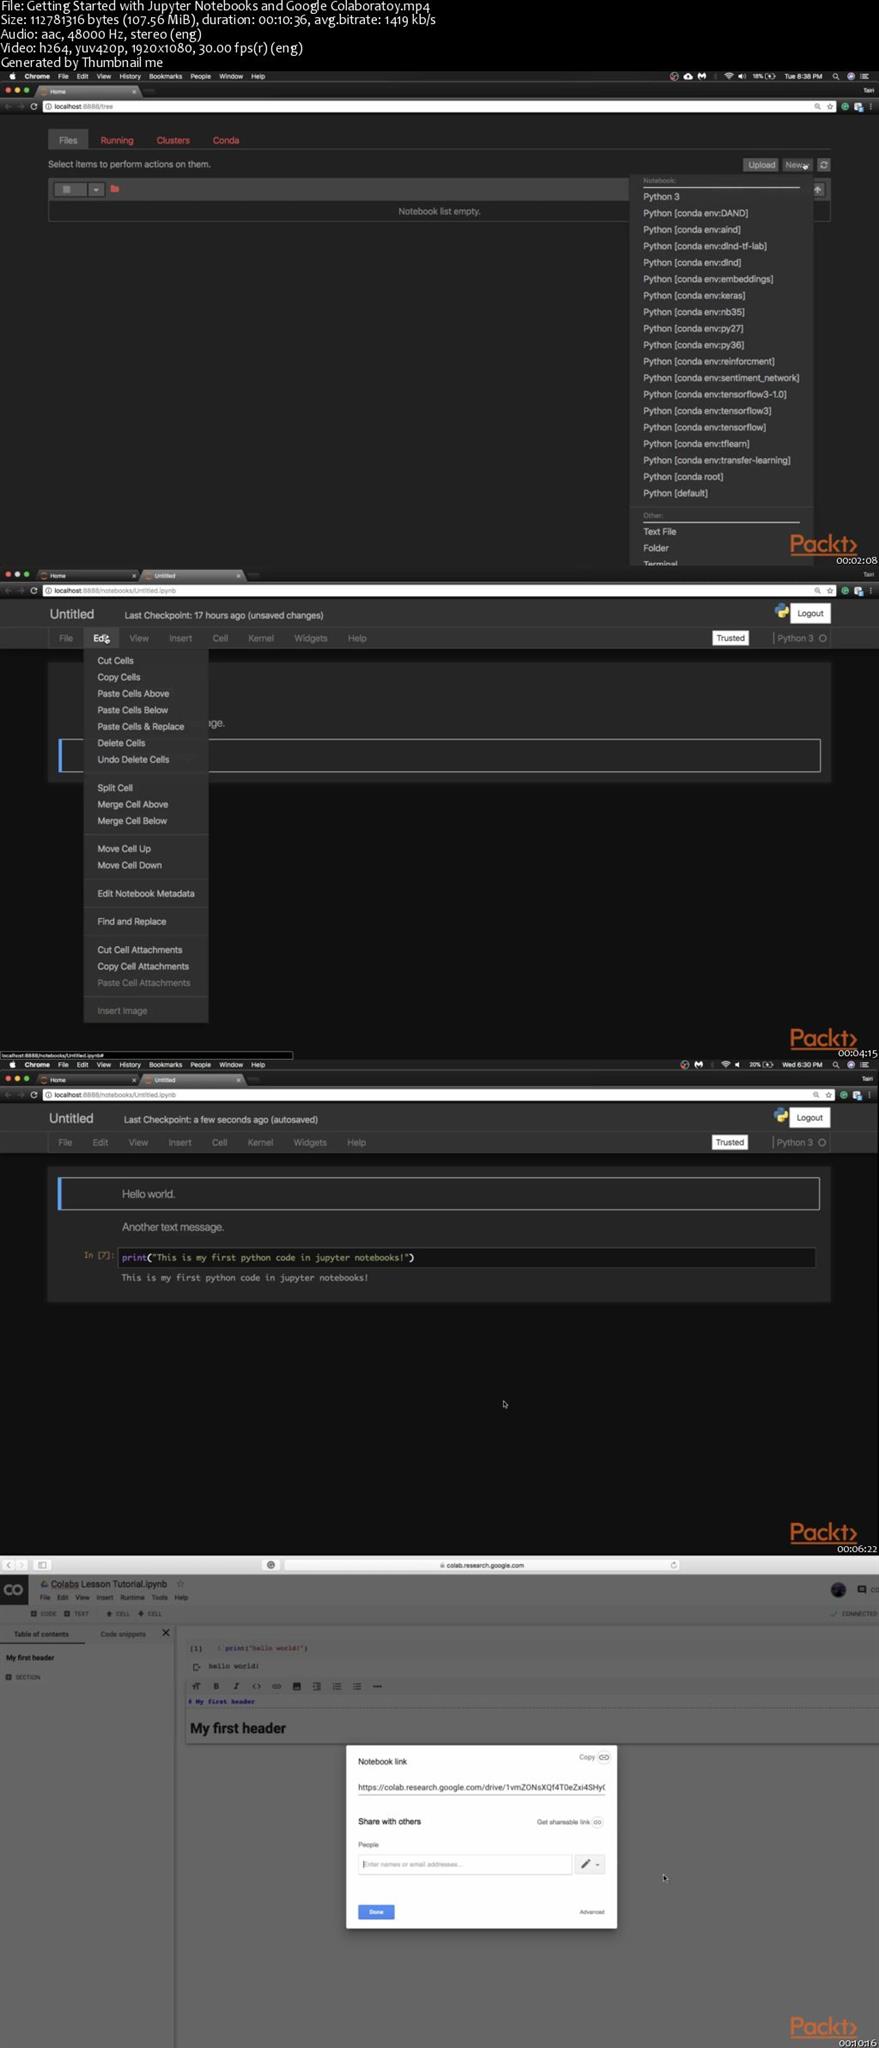Click the Colab CO logo
This screenshot has height=2048, width=879.
14,1590
